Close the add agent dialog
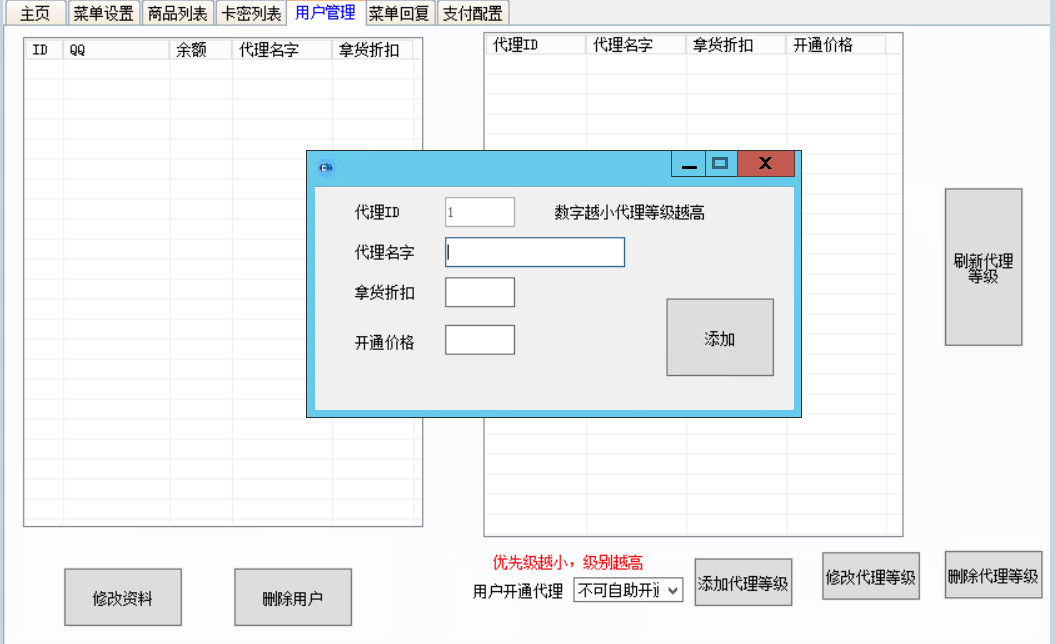1056x644 pixels. 766,164
